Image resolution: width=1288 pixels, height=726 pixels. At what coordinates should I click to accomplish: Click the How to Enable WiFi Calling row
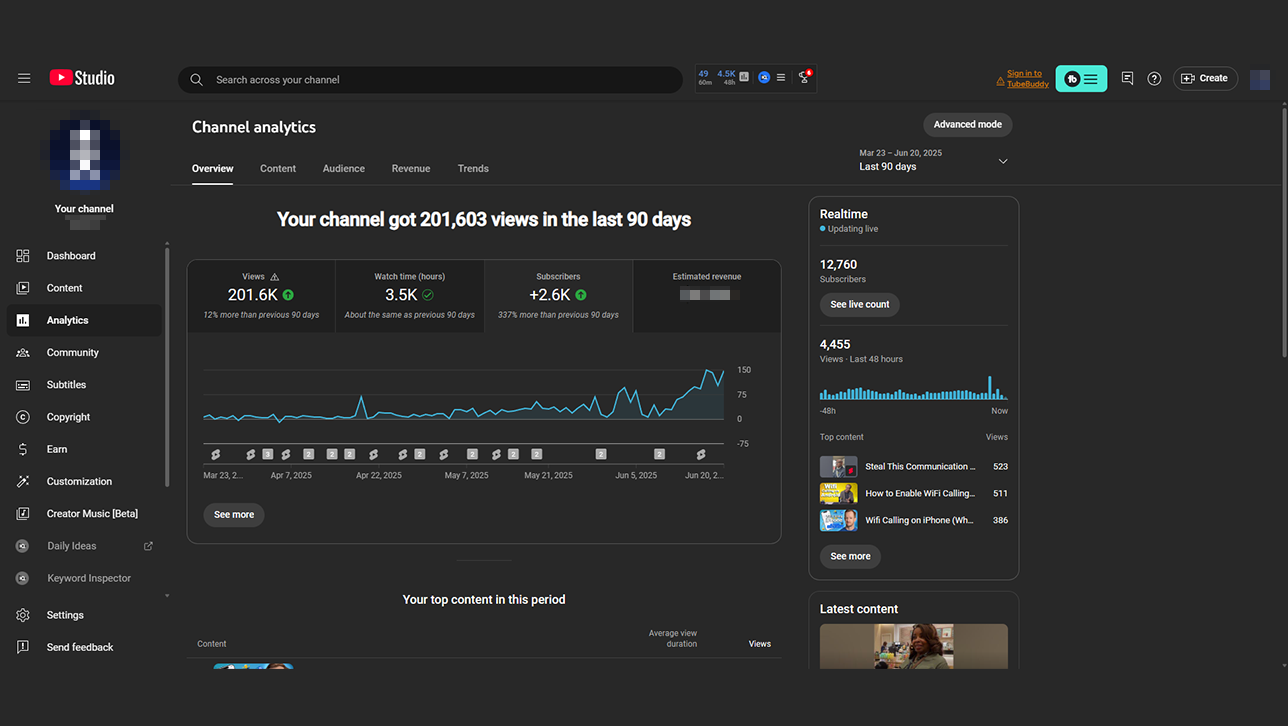(x=914, y=493)
